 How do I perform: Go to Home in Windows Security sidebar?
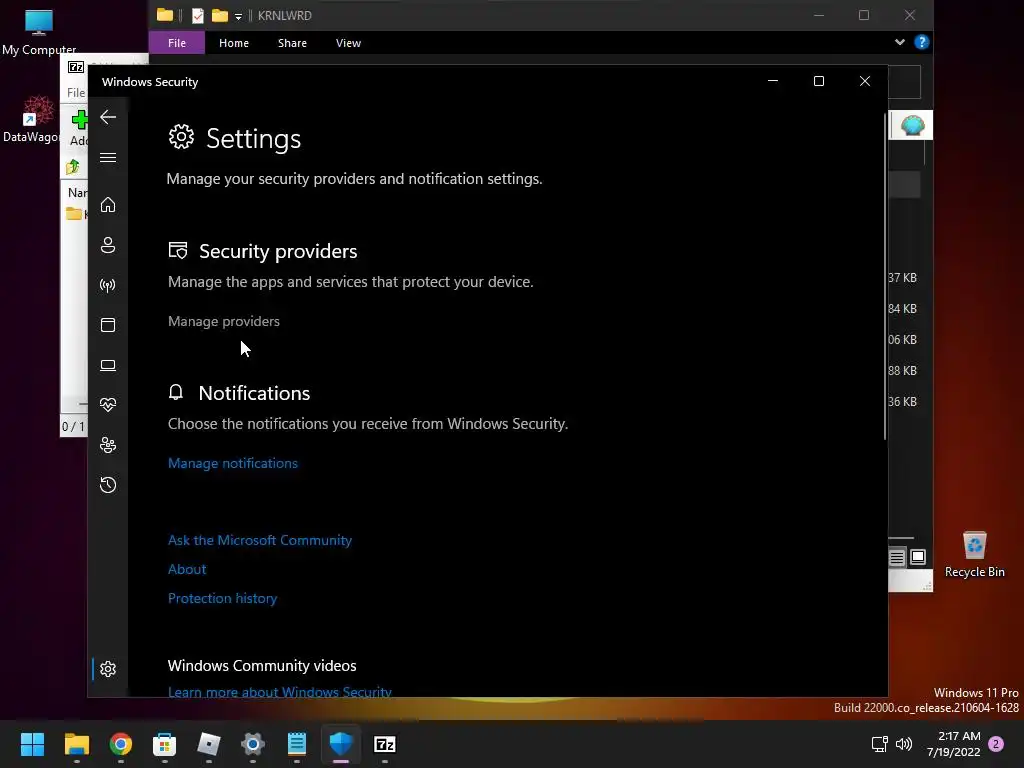[x=108, y=204]
